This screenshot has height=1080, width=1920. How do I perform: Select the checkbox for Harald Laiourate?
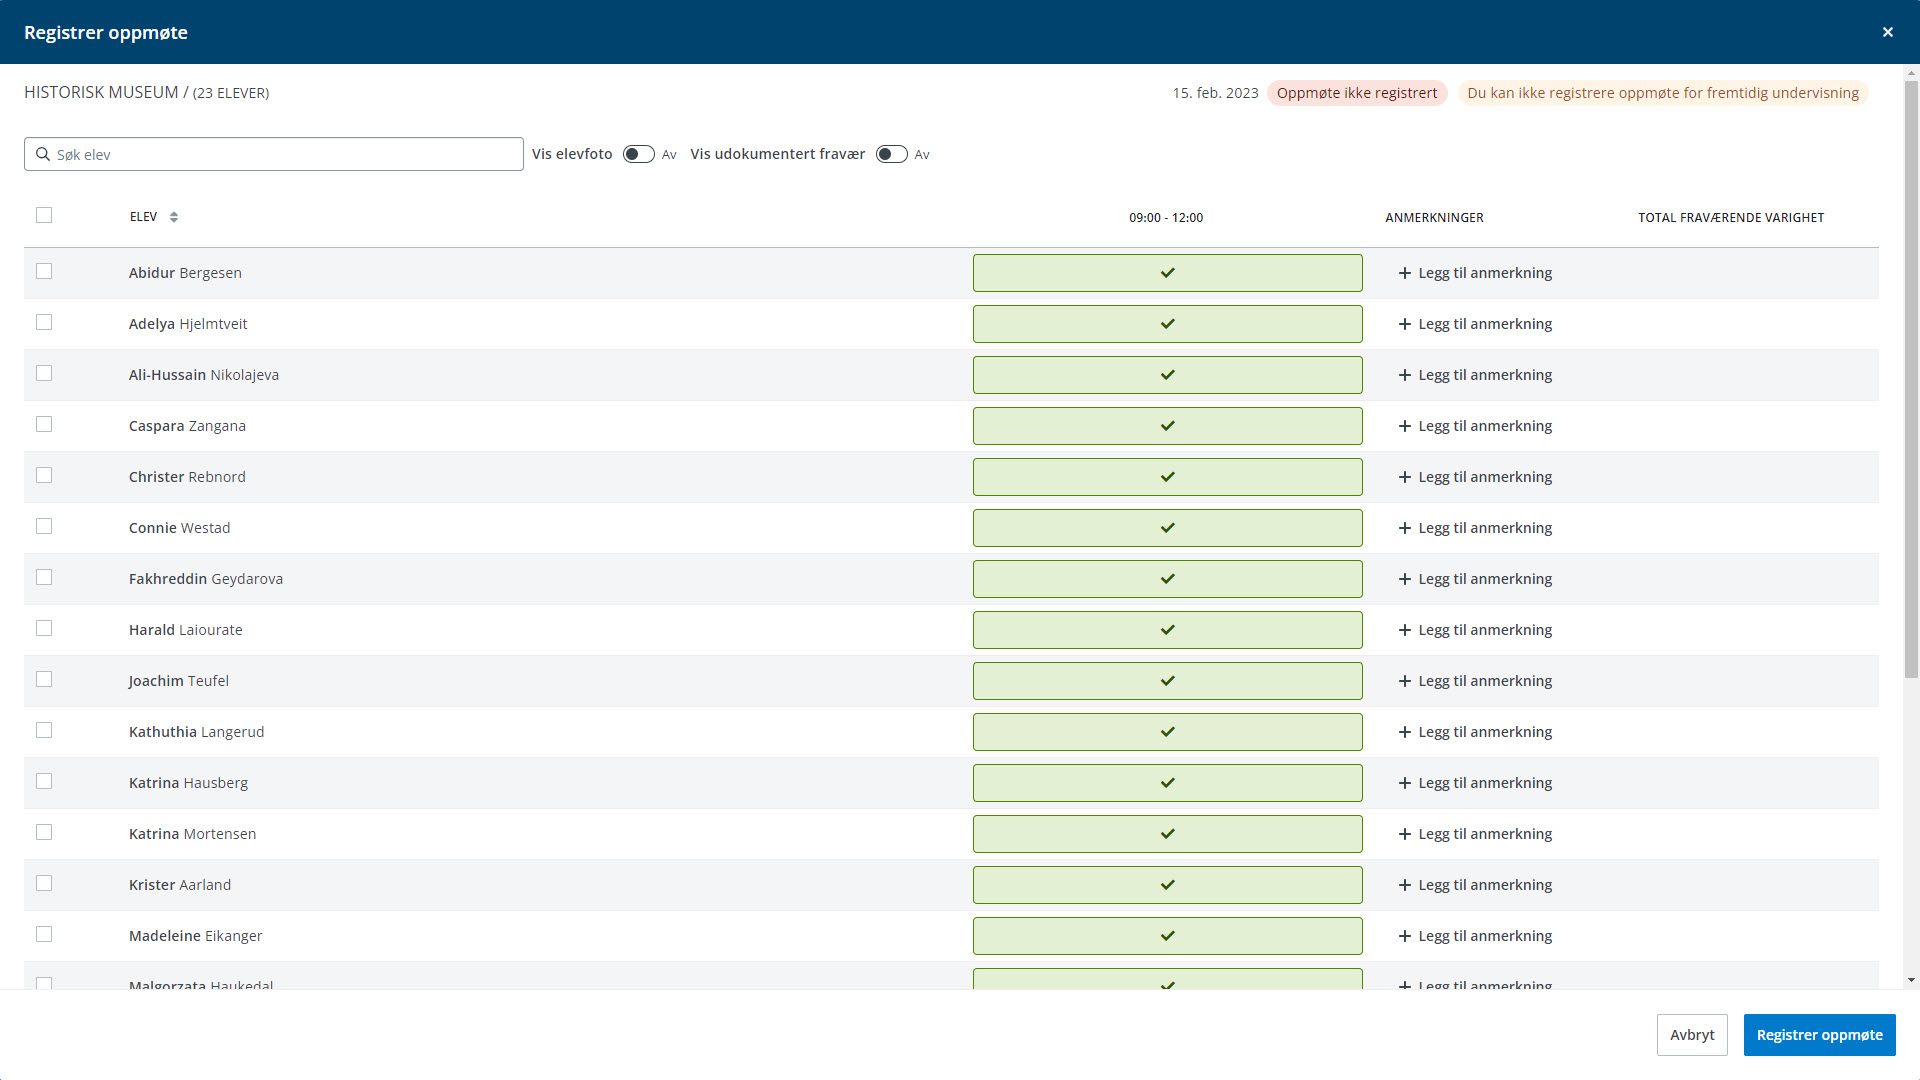click(x=44, y=628)
